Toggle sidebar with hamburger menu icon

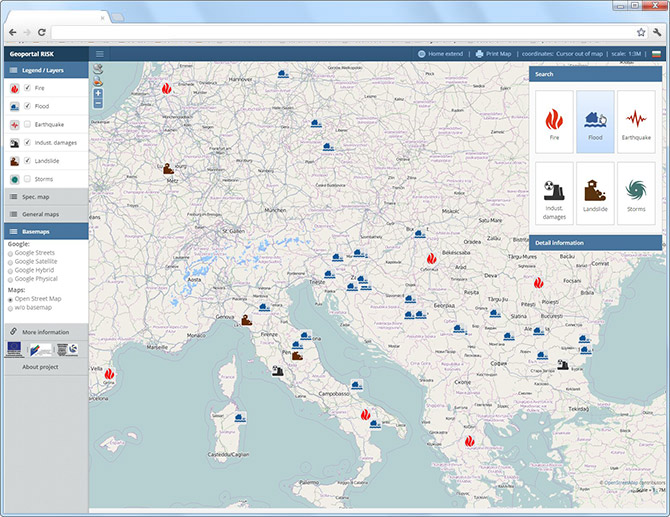click(100, 54)
